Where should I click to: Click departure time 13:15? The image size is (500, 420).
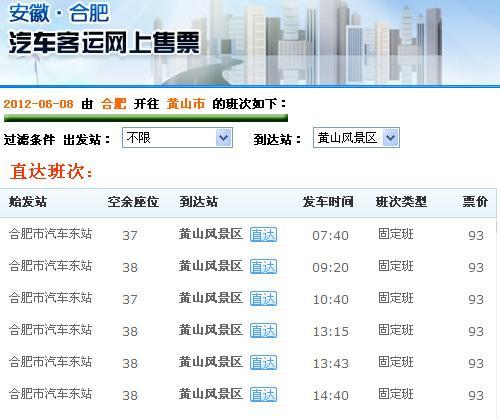330,332
